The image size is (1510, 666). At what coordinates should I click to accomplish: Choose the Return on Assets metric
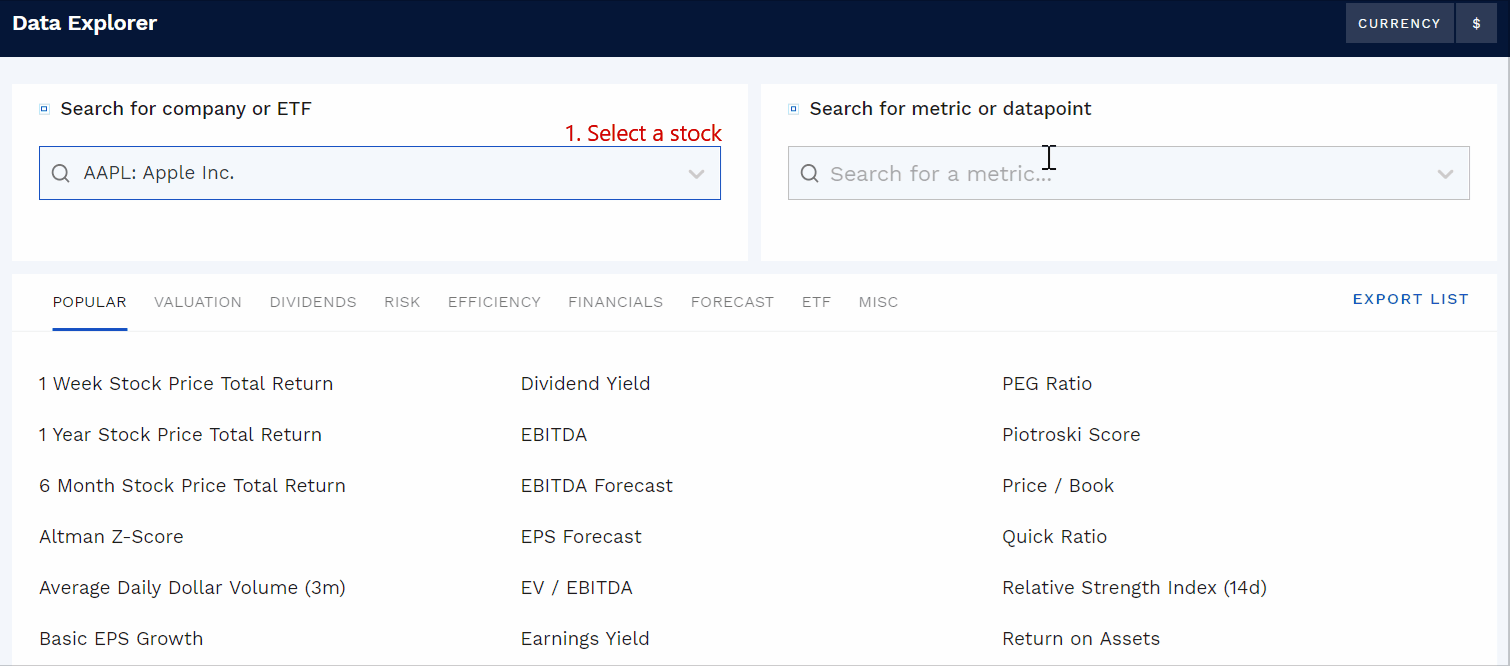click(x=1081, y=639)
